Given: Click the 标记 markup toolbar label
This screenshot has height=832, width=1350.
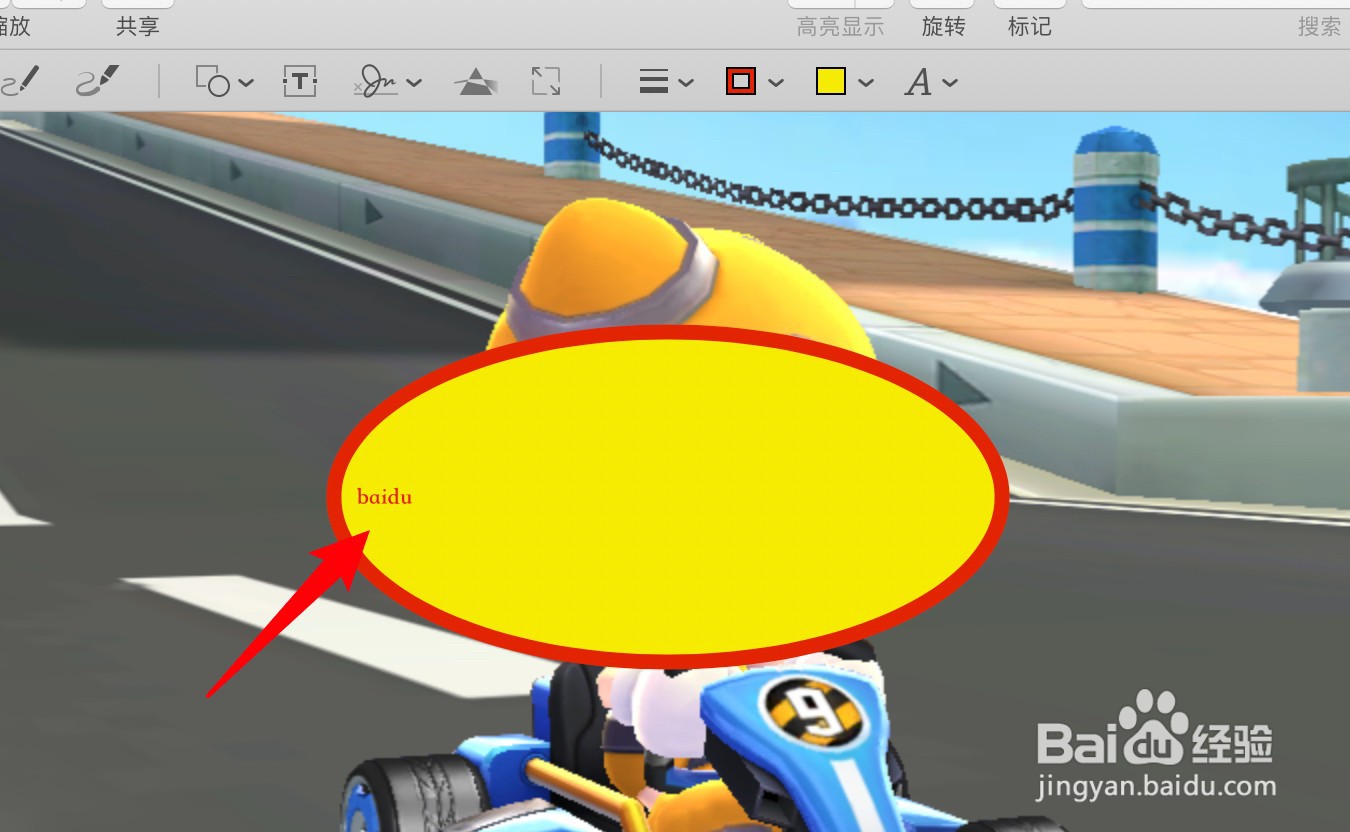Looking at the screenshot, I should [x=1029, y=27].
